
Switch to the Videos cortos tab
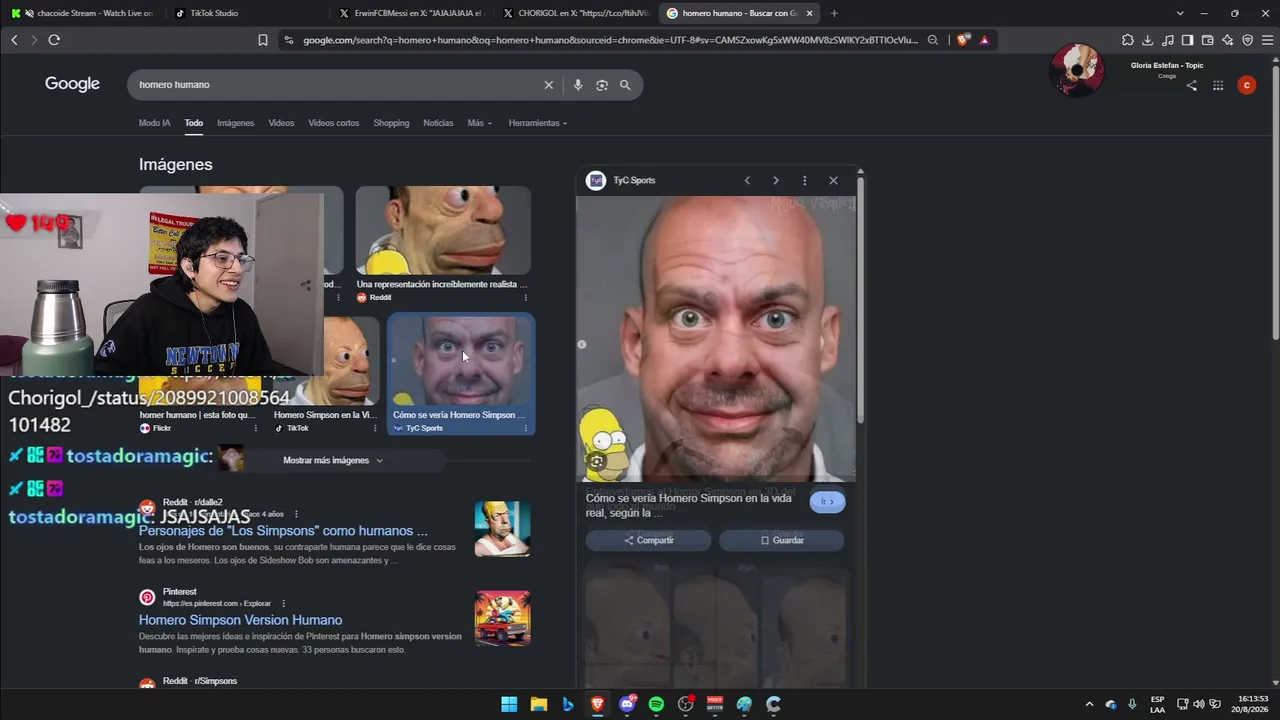pyautogui.click(x=334, y=123)
